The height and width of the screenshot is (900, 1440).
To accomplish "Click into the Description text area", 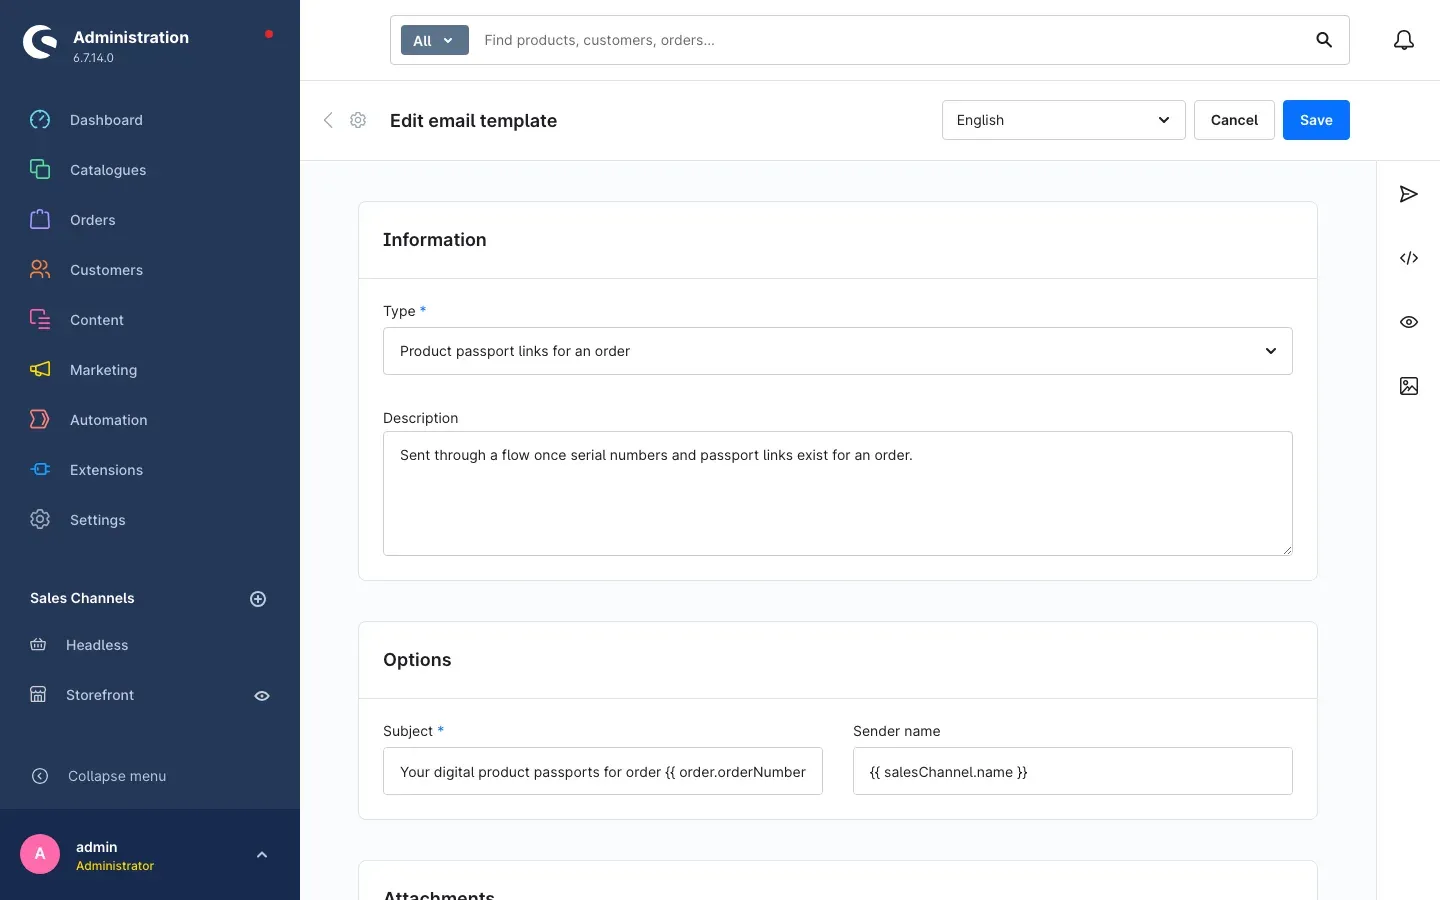I will pos(838,493).
